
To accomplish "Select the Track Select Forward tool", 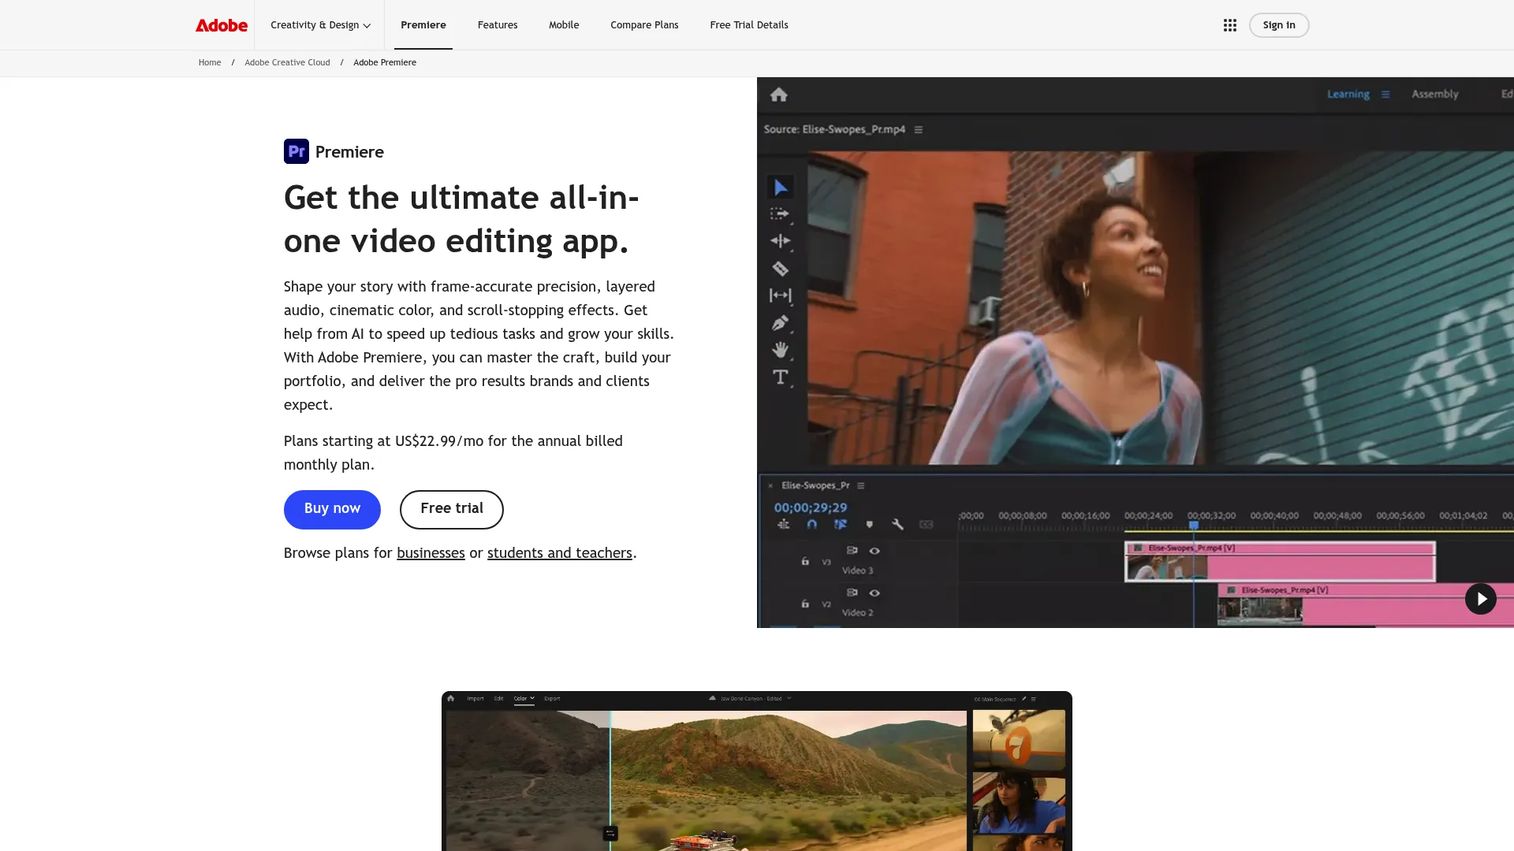I will (780, 214).
